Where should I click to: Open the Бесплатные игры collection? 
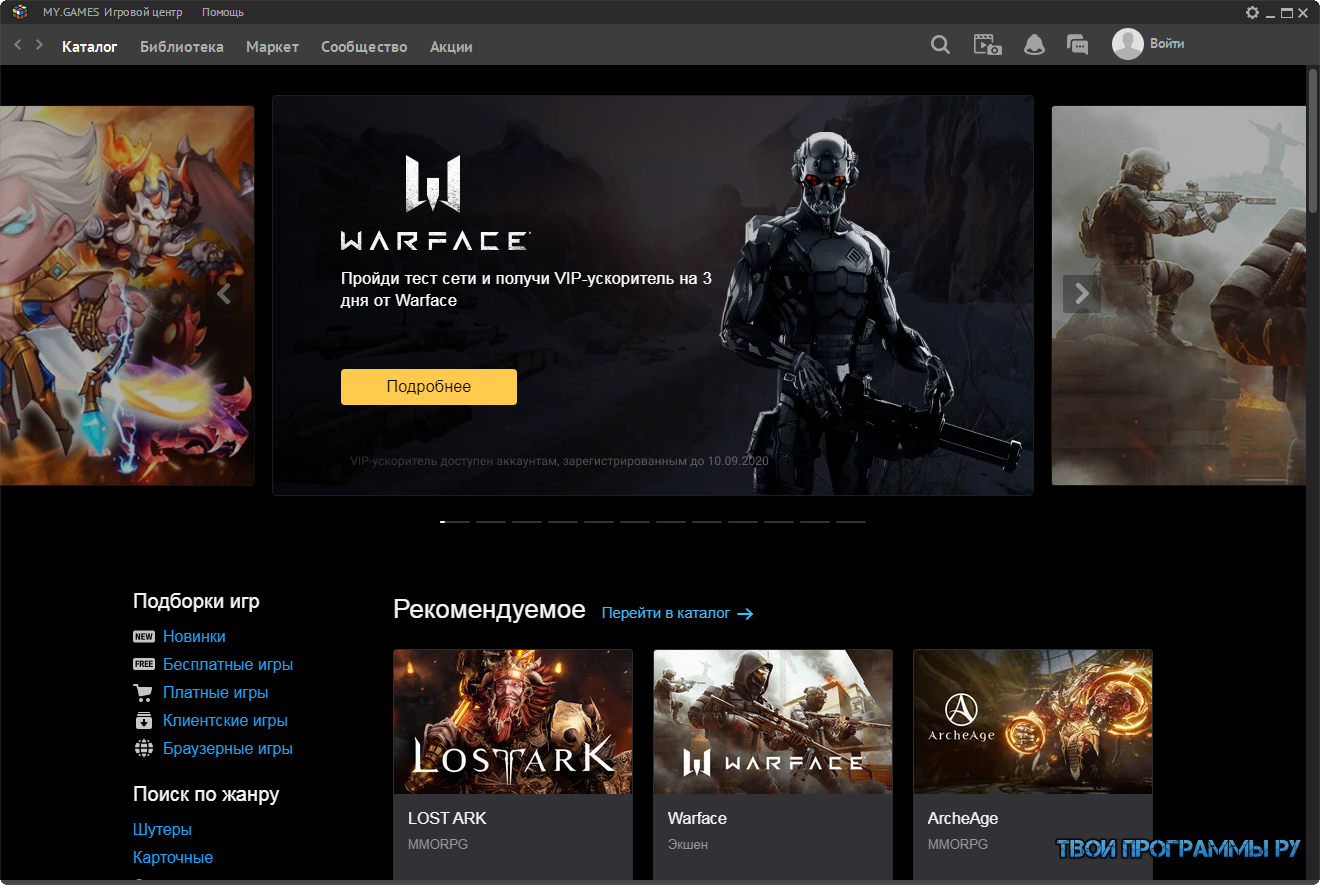[228, 664]
